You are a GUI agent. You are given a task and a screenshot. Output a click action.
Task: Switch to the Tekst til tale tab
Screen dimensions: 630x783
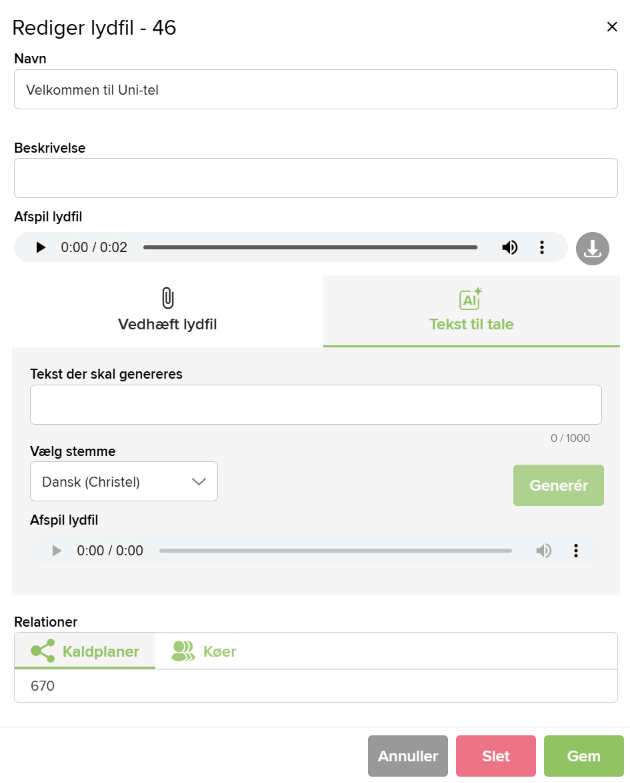[471, 311]
